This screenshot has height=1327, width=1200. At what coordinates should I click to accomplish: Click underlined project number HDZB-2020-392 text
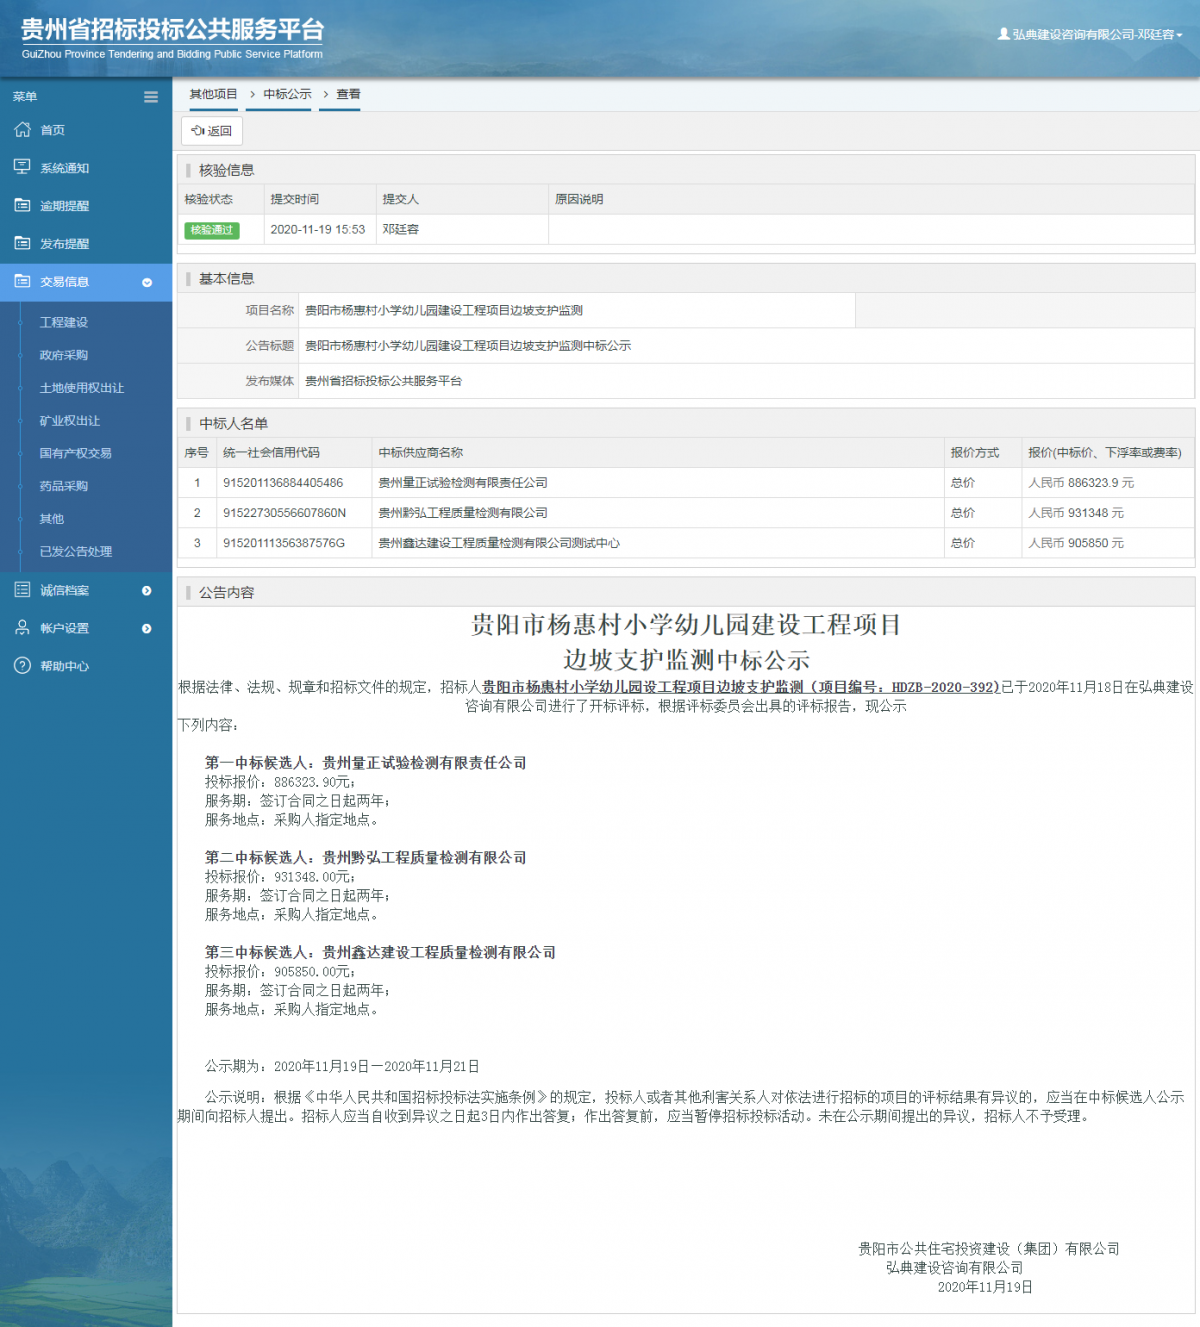(x=946, y=687)
